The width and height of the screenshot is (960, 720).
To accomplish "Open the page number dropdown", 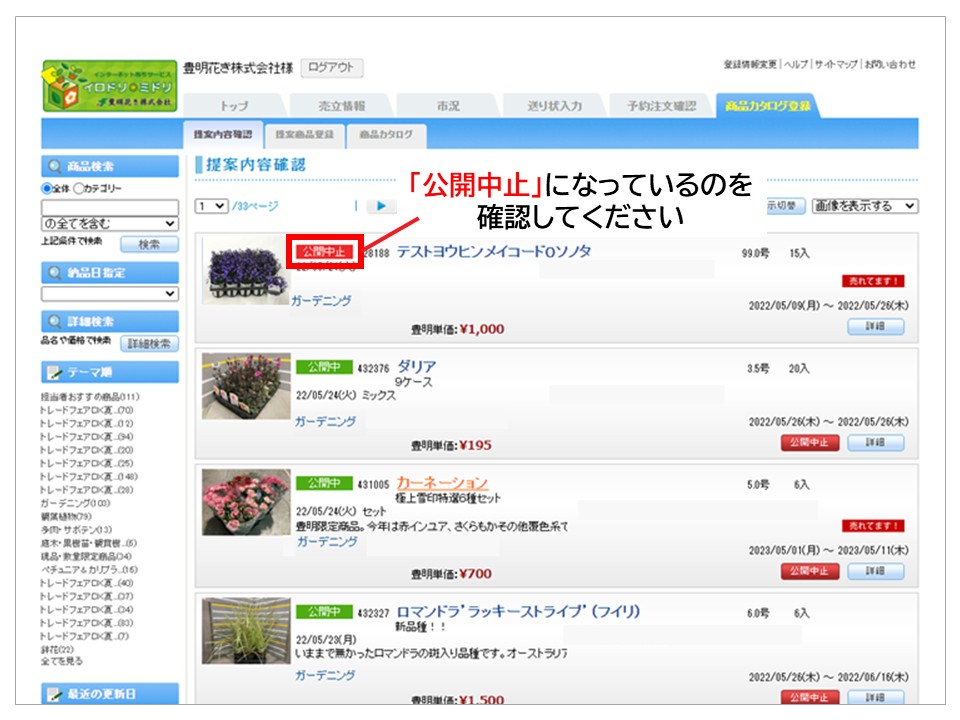I will pyautogui.click(x=211, y=206).
